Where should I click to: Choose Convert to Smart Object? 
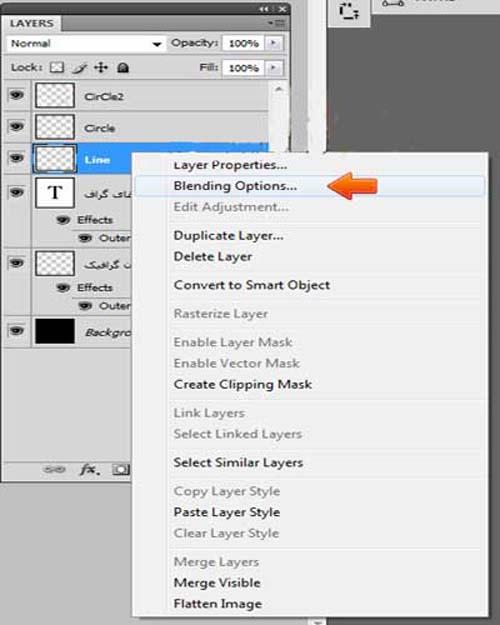point(252,285)
